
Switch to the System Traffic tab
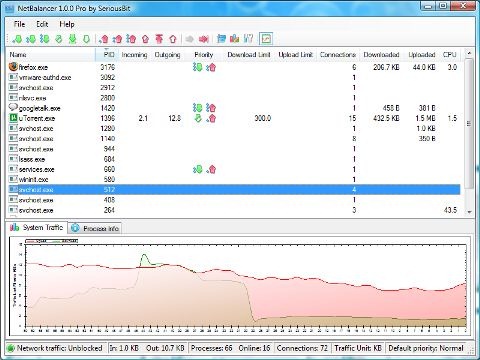(x=37, y=228)
